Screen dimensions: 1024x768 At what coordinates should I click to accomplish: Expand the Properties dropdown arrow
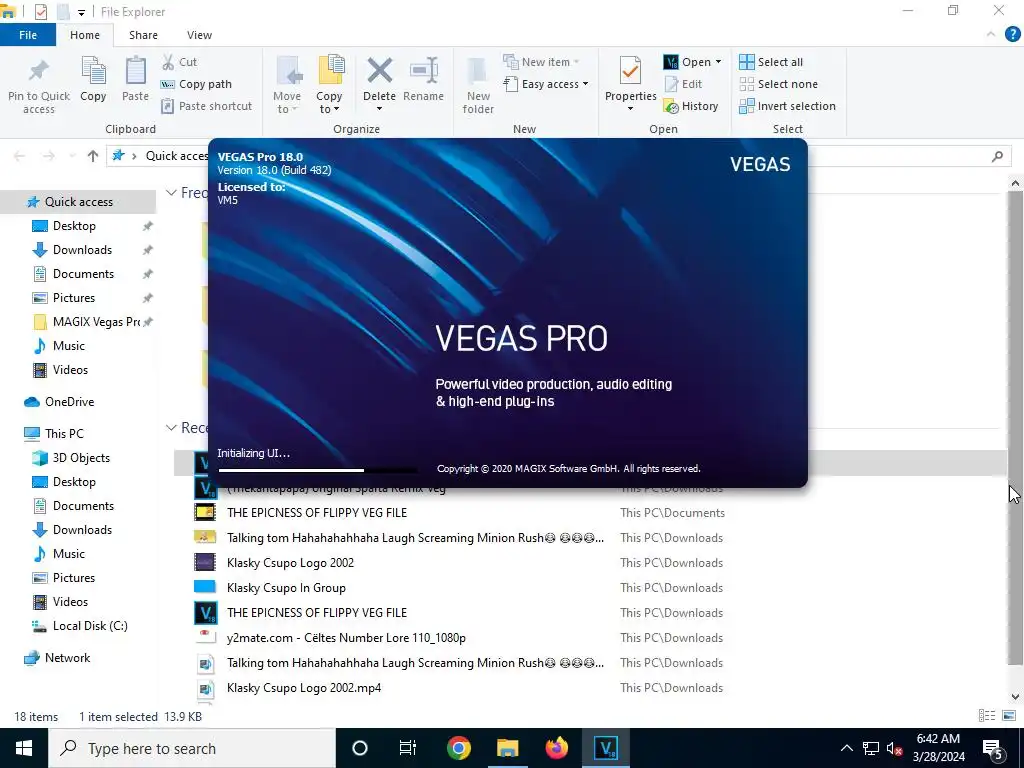coord(630,108)
